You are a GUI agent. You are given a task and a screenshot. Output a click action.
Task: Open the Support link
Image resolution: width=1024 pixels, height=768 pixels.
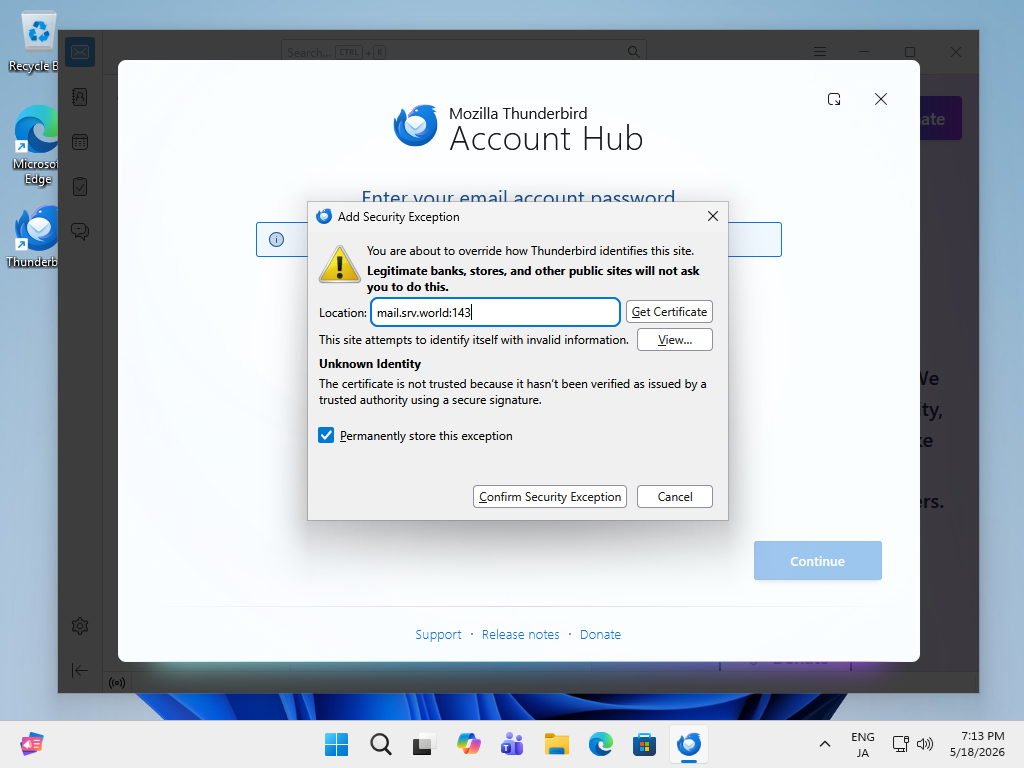click(x=438, y=635)
